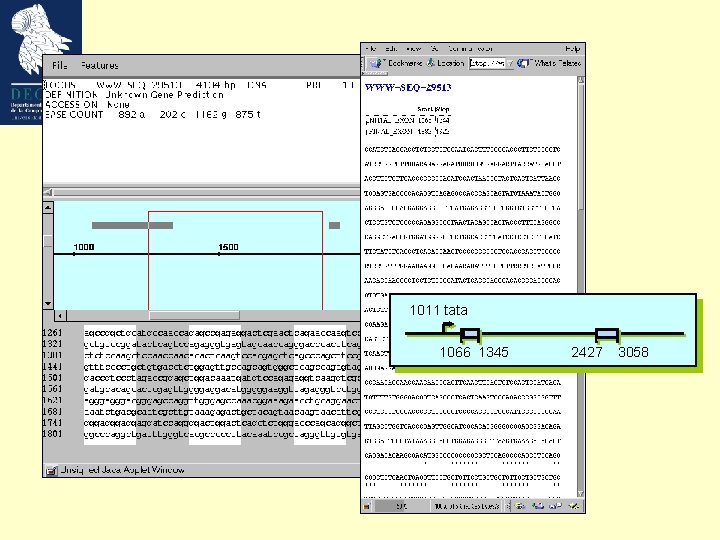Click the What's Related button

tap(549, 63)
